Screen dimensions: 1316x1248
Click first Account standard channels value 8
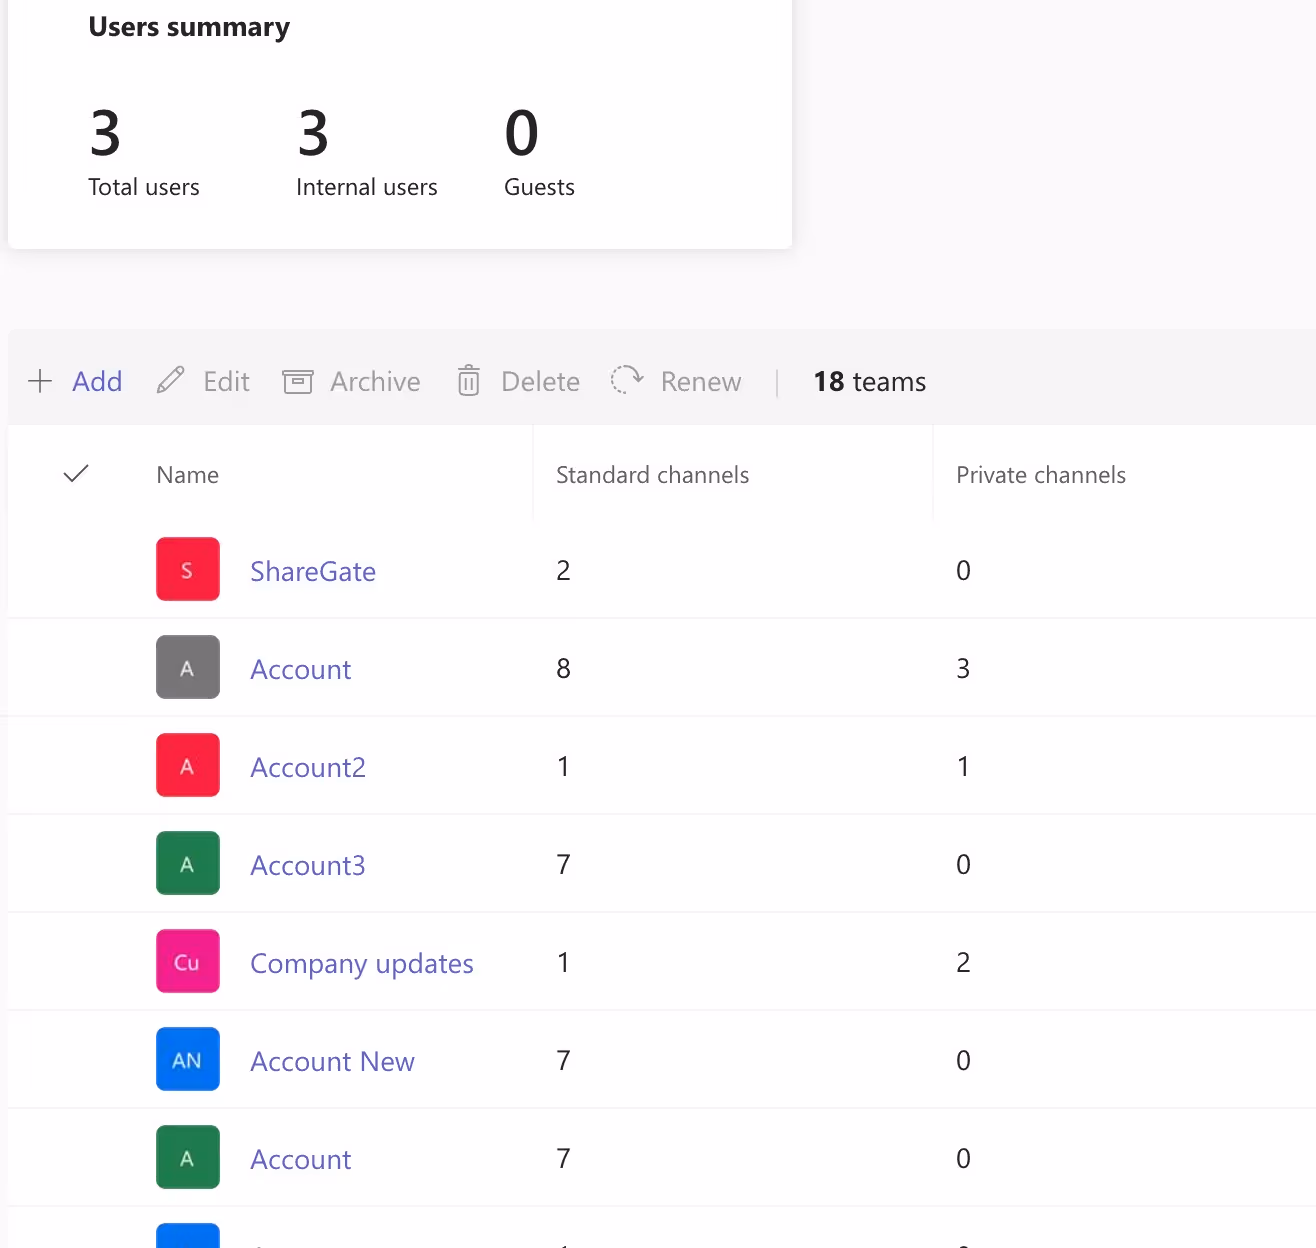(x=563, y=668)
